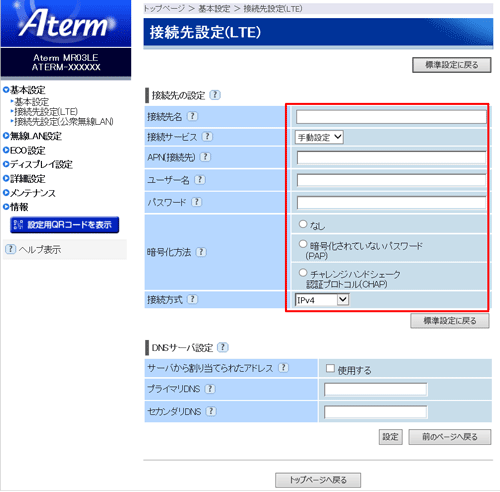
Task: Open the 接続サービス 手動設定 dropdown
Action: pyautogui.click(x=319, y=137)
